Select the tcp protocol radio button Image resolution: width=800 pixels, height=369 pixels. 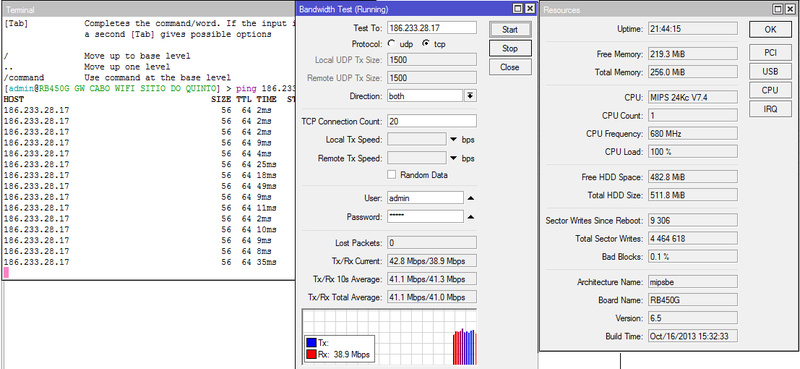pos(425,44)
